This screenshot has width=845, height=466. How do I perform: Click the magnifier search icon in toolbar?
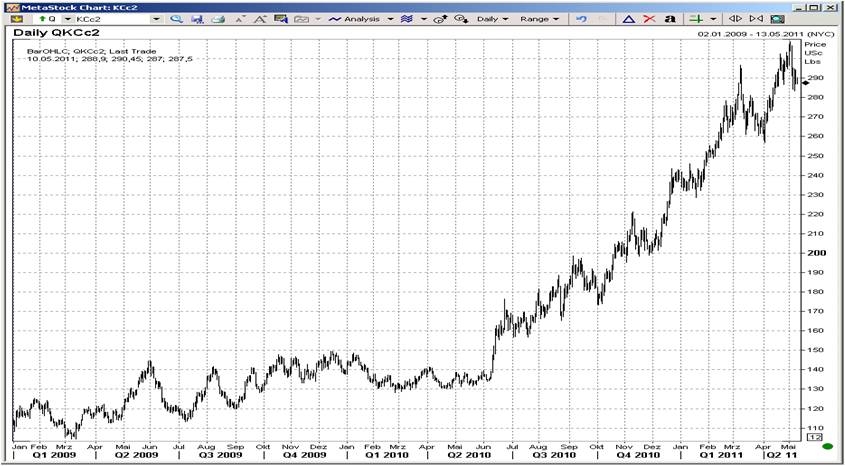click(176, 19)
